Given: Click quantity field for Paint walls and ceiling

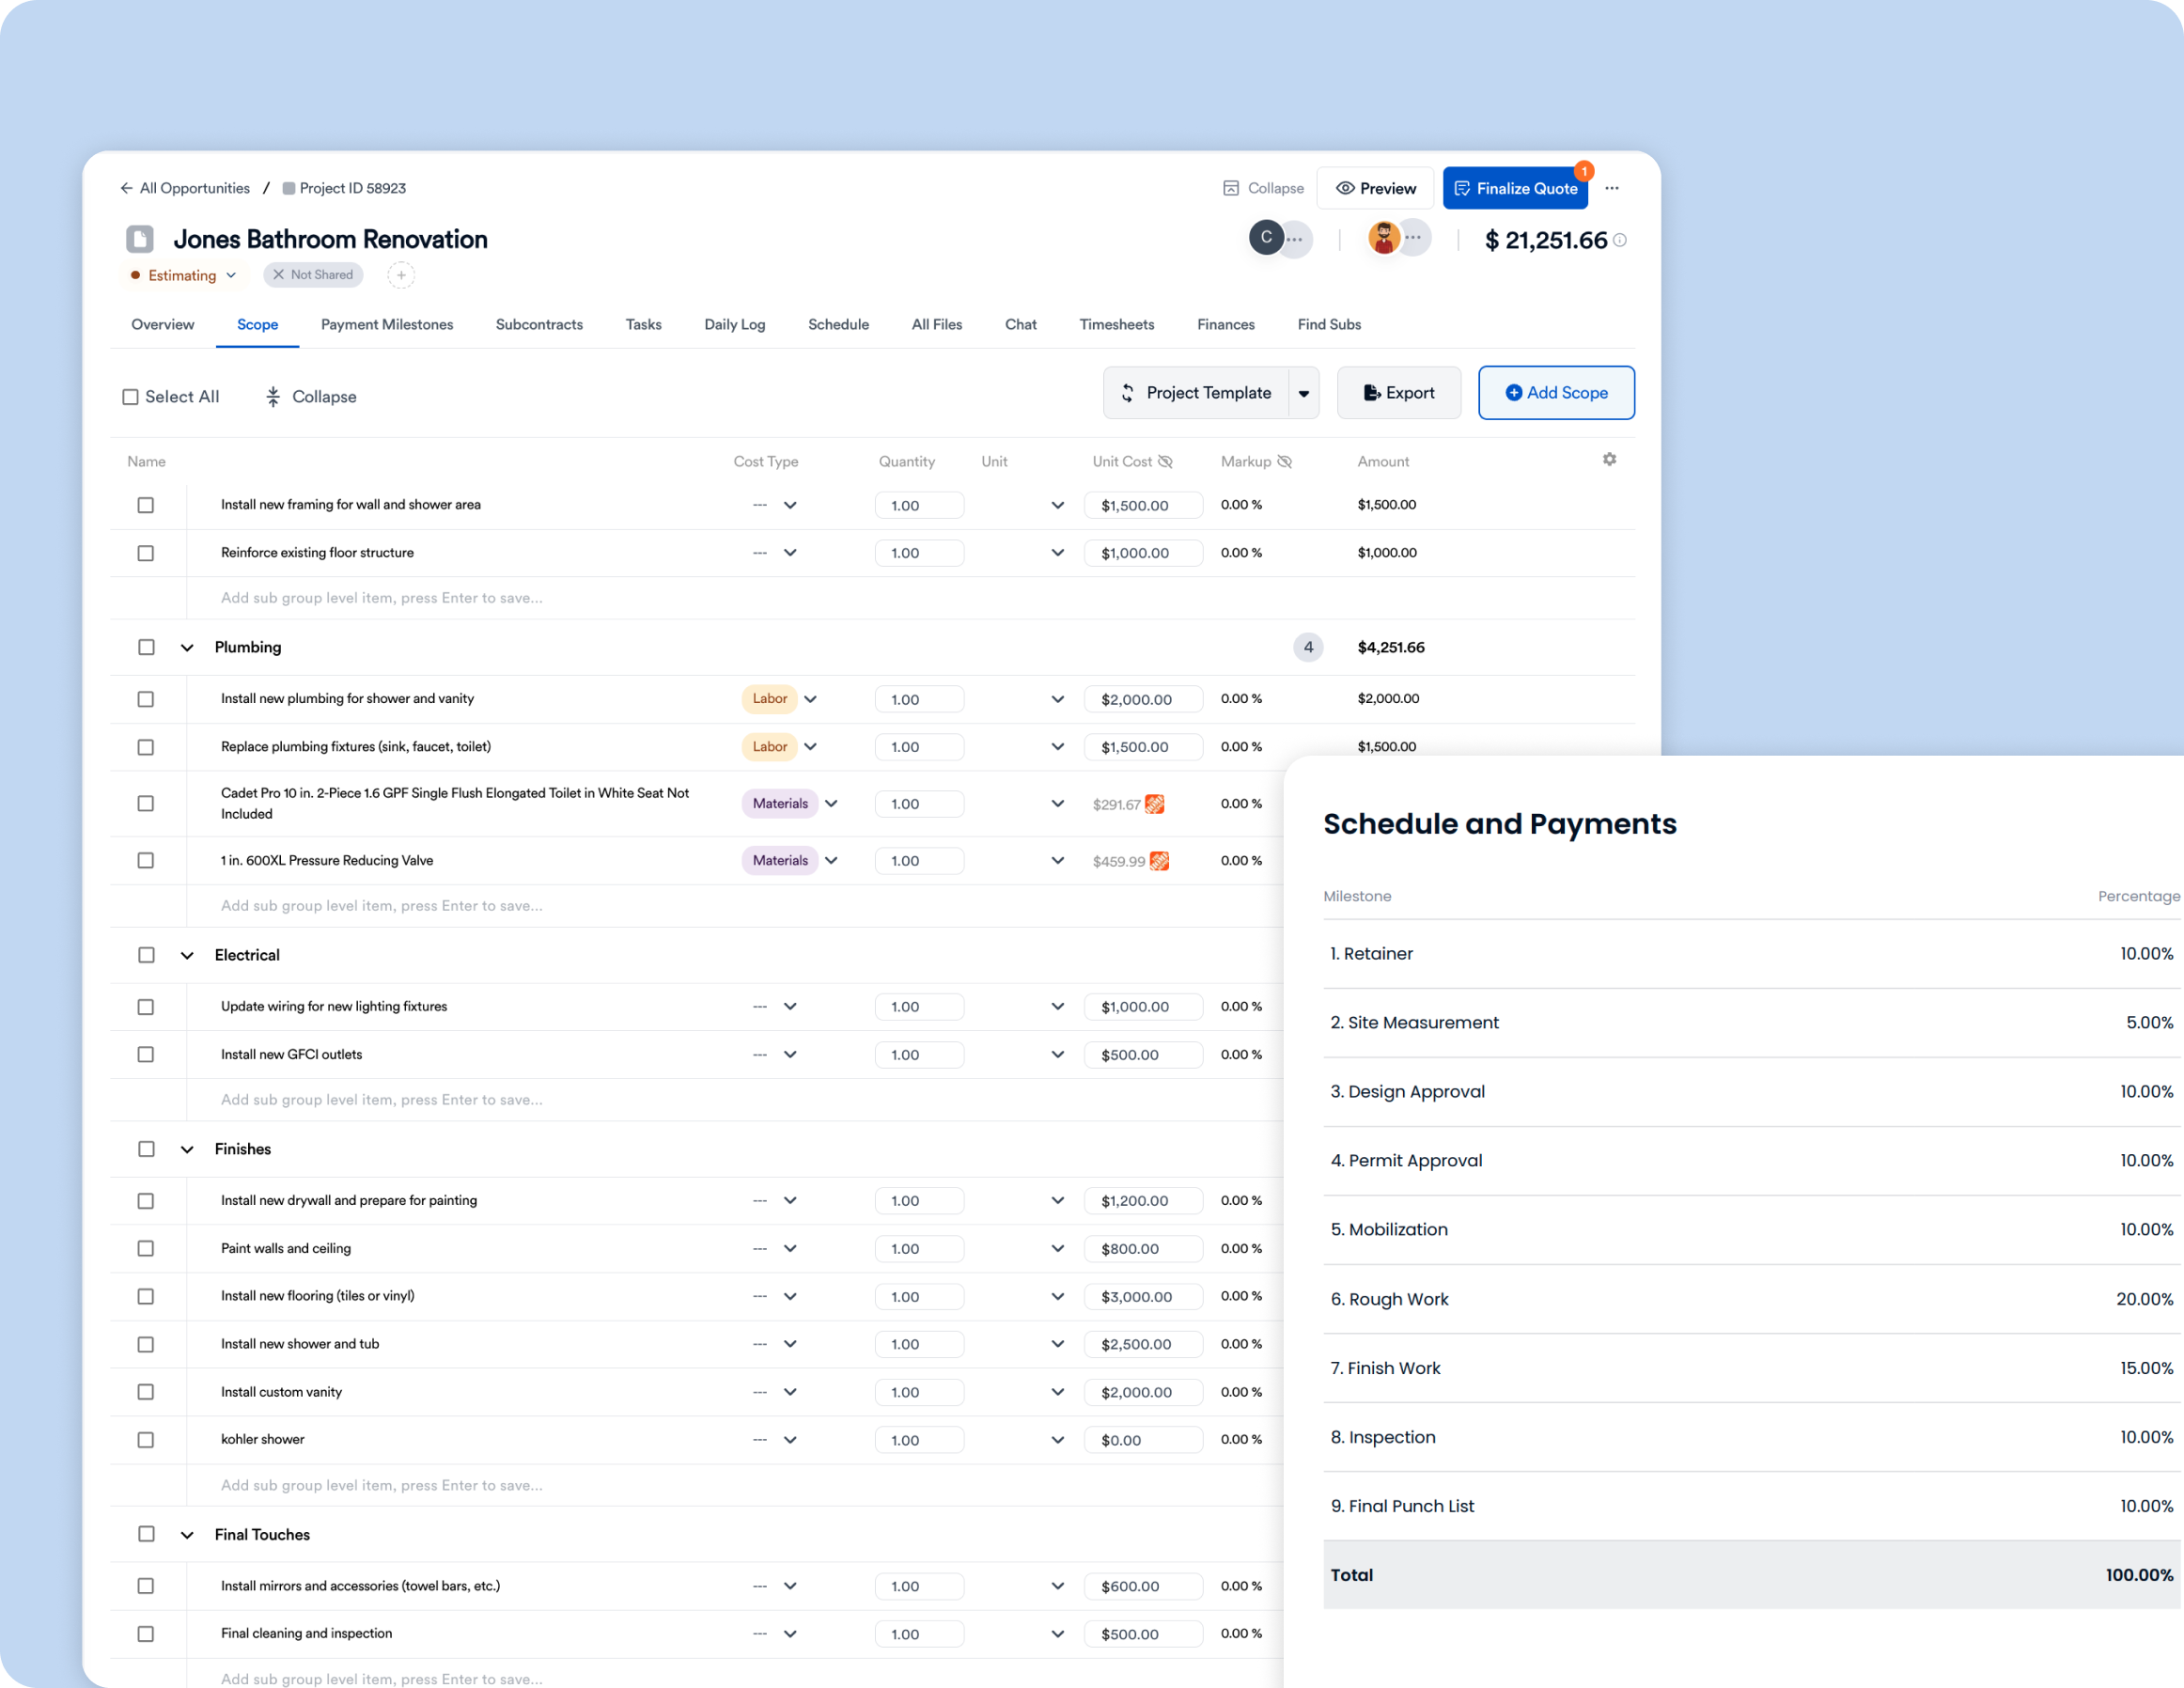Looking at the screenshot, I should point(918,1248).
